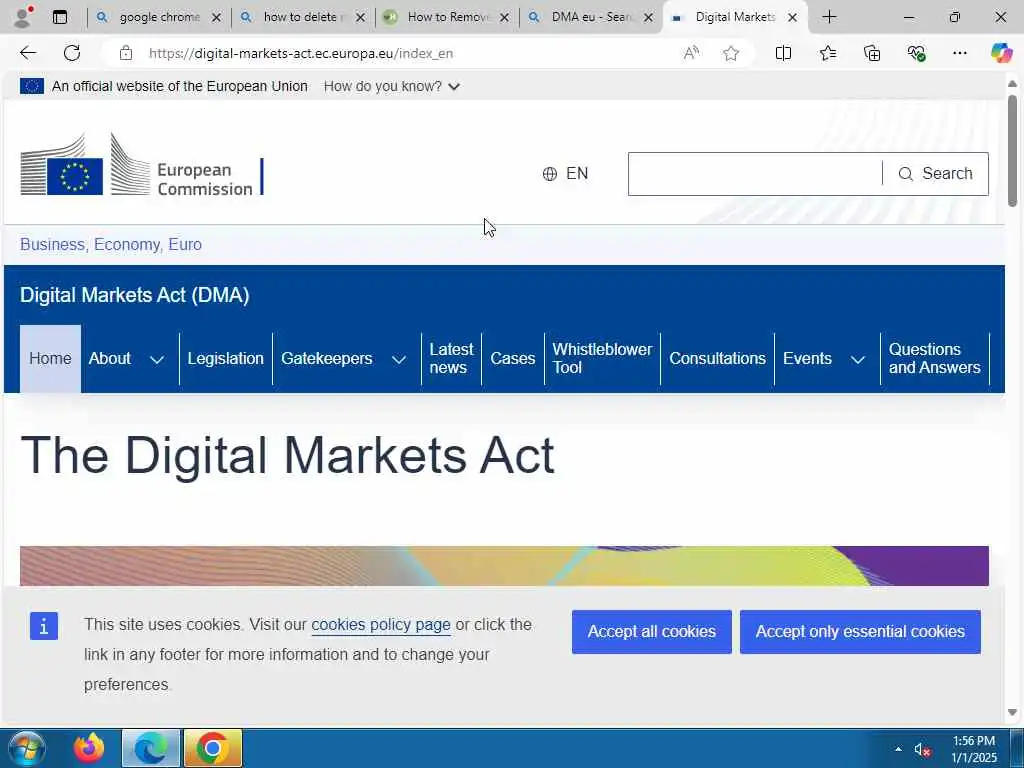The height and width of the screenshot is (768, 1024).
Task: Close the 'How to Remove' tab
Action: pyautogui.click(x=504, y=18)
